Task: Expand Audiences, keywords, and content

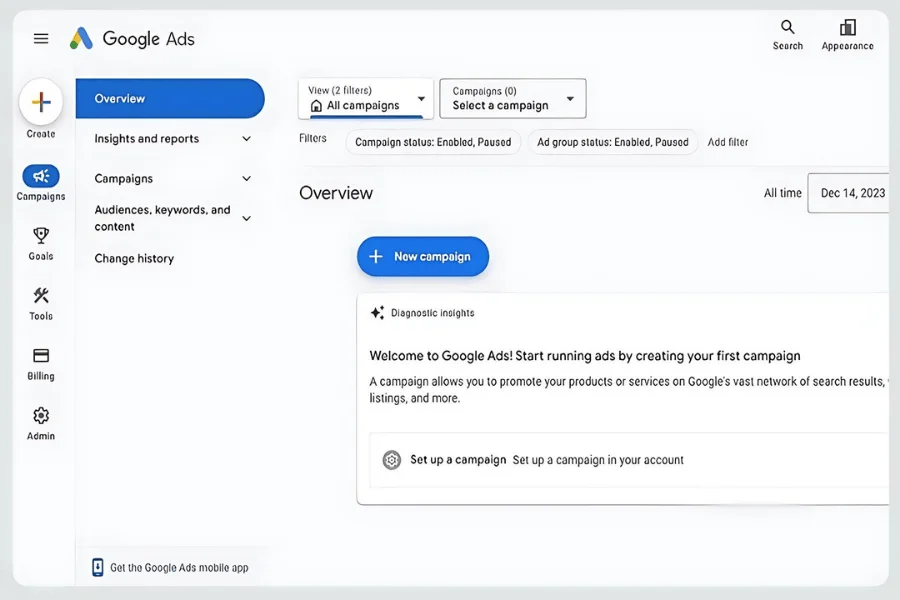Action: pyautogui.click(x=246, y=218)
